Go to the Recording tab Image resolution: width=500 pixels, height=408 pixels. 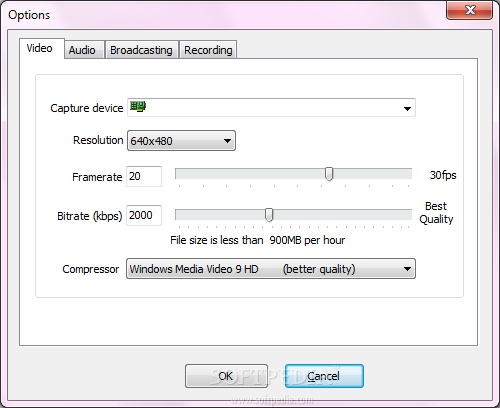(x=208, y=50)
